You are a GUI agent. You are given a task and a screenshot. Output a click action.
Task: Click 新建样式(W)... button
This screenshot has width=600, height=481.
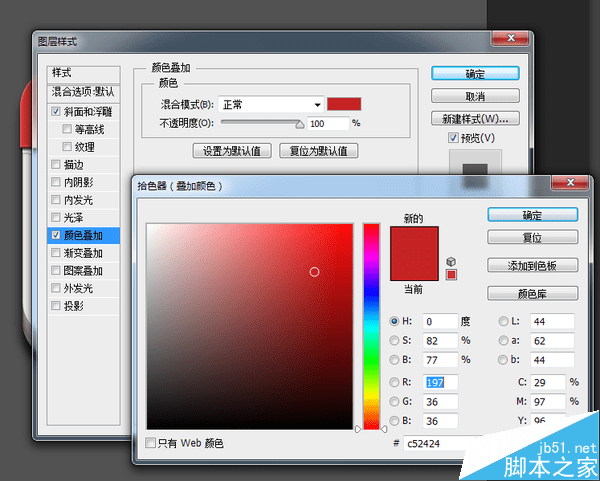pyautogui.click(x=475, y=119)
